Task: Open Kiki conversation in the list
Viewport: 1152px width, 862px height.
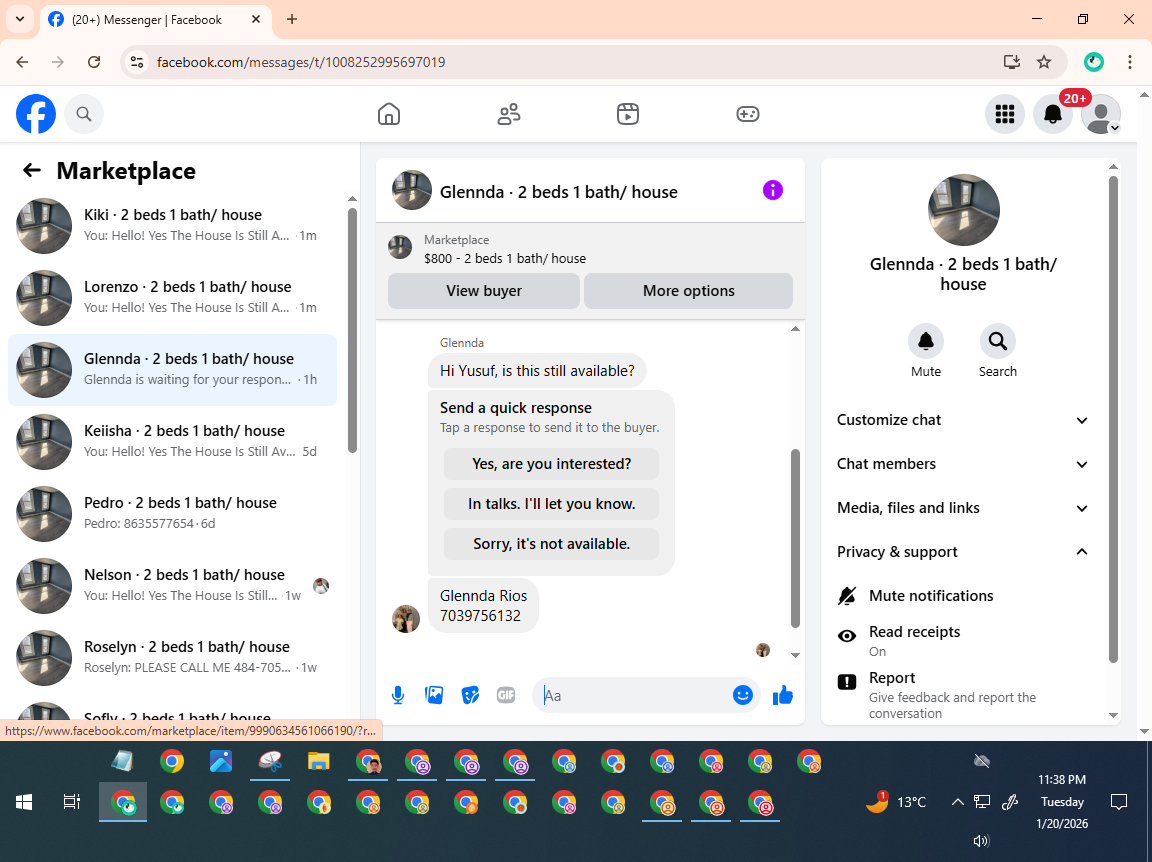Action: (173, 225)
